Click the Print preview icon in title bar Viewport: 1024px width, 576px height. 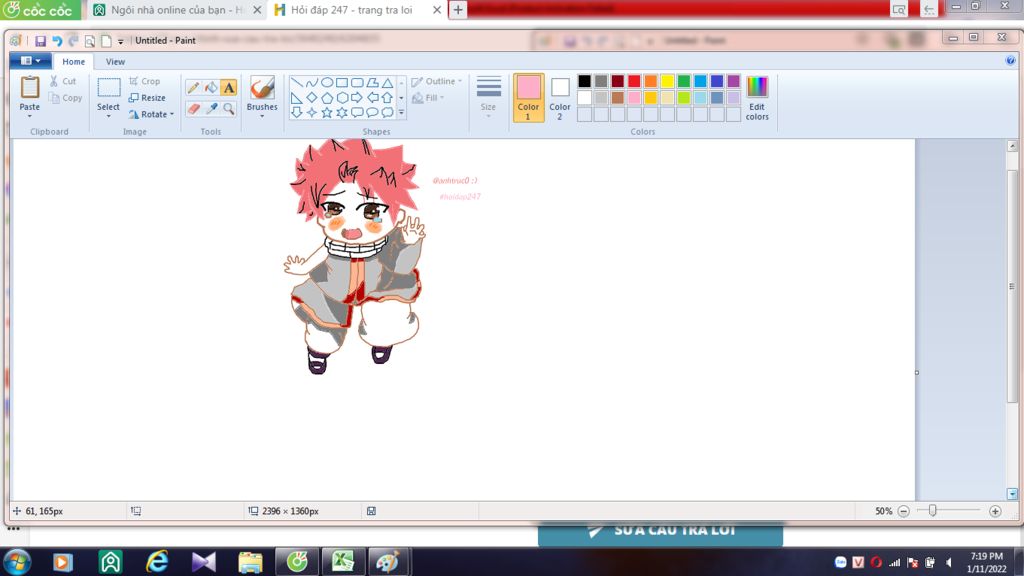pyautogui.click(x=89, y=40)
